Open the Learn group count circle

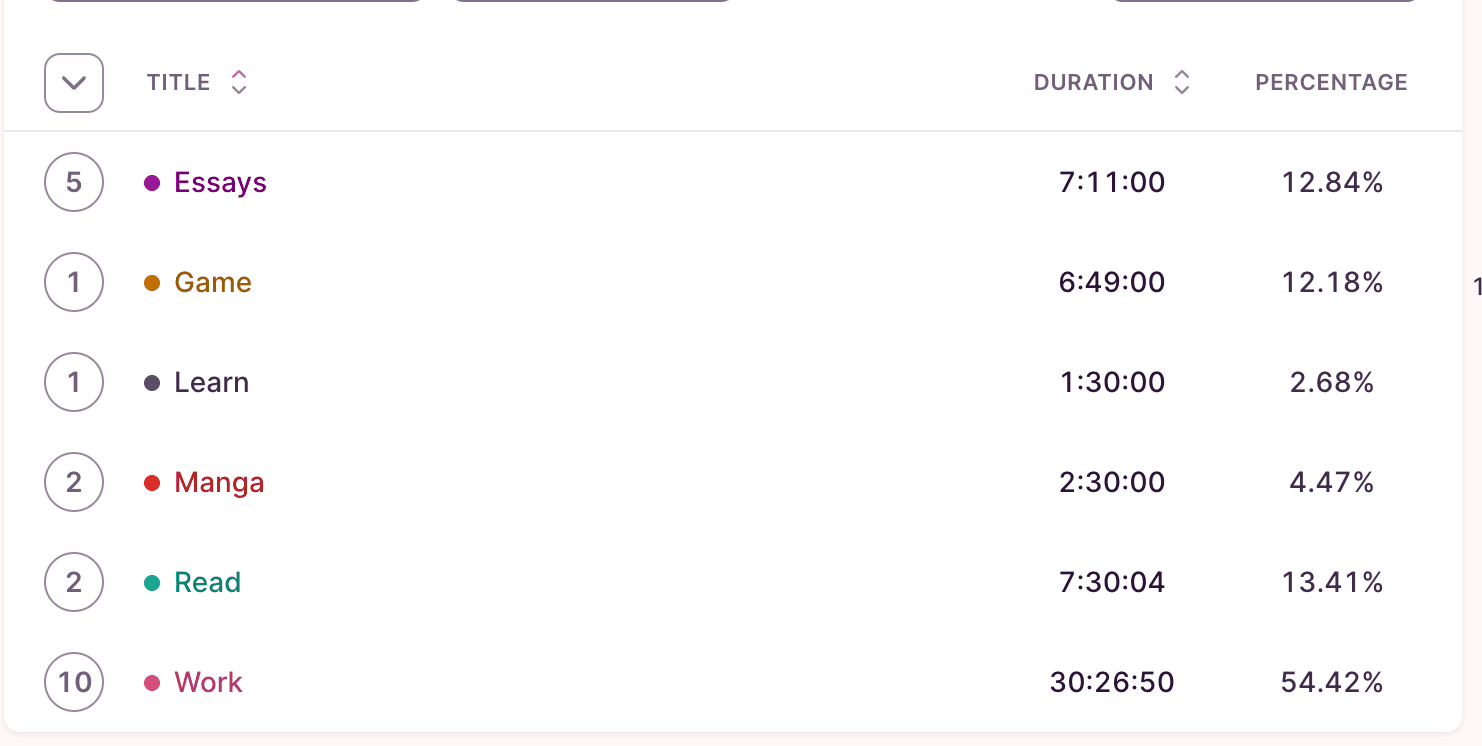point(74,382)
